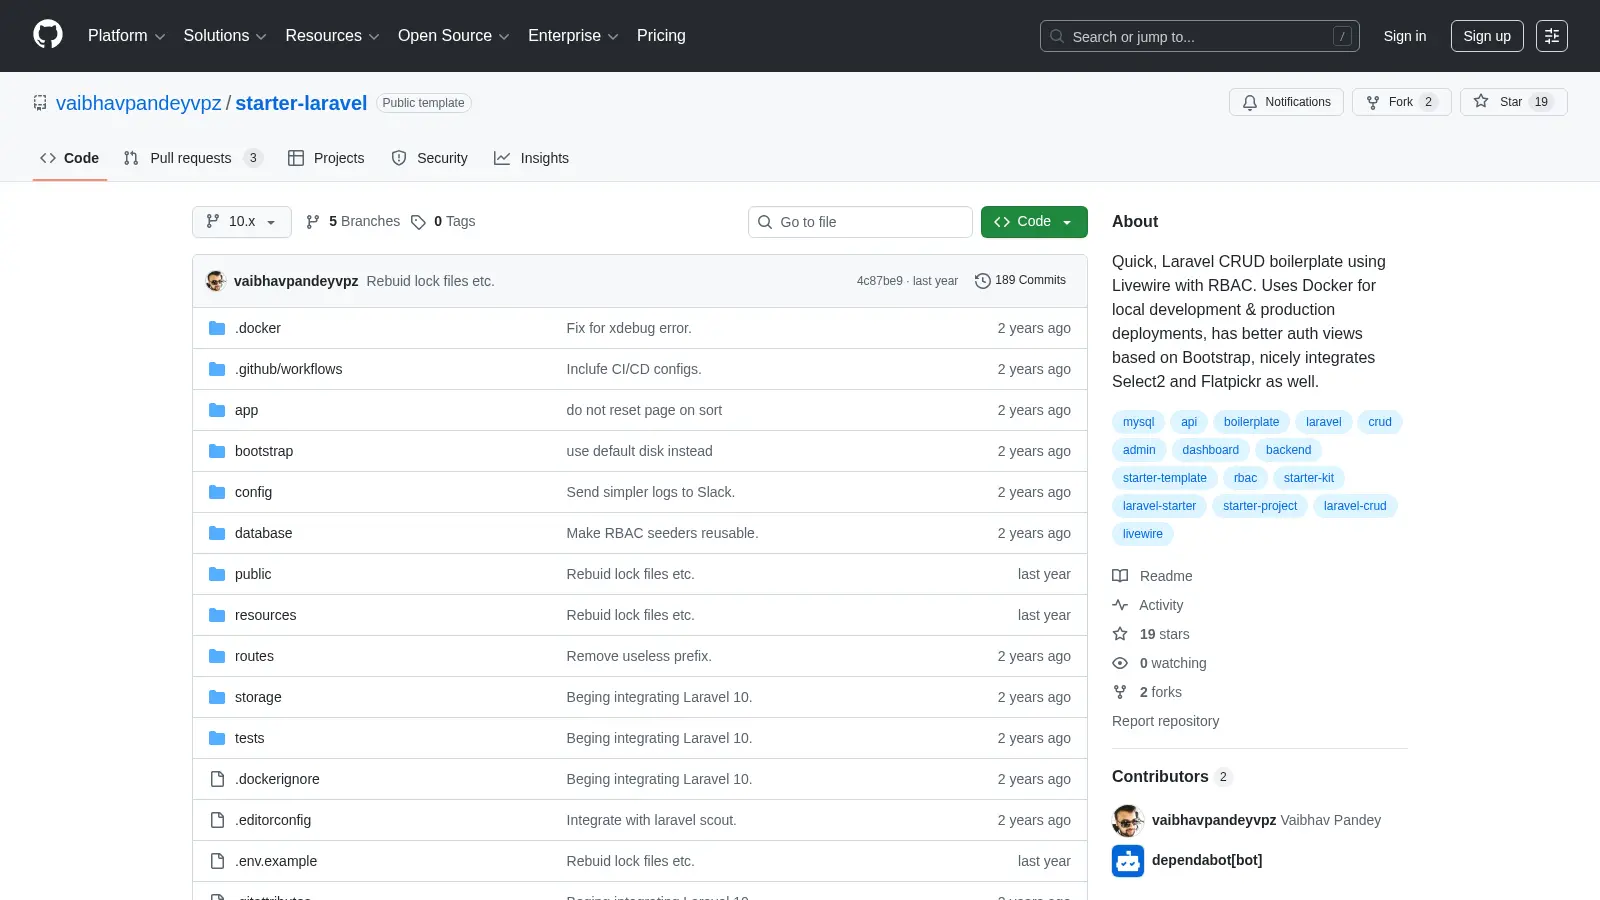The width and height of the screenshot is (1600, 900).
Task: View the 5 Branches link
Action: pyautogui.click(x=353, y=222)
